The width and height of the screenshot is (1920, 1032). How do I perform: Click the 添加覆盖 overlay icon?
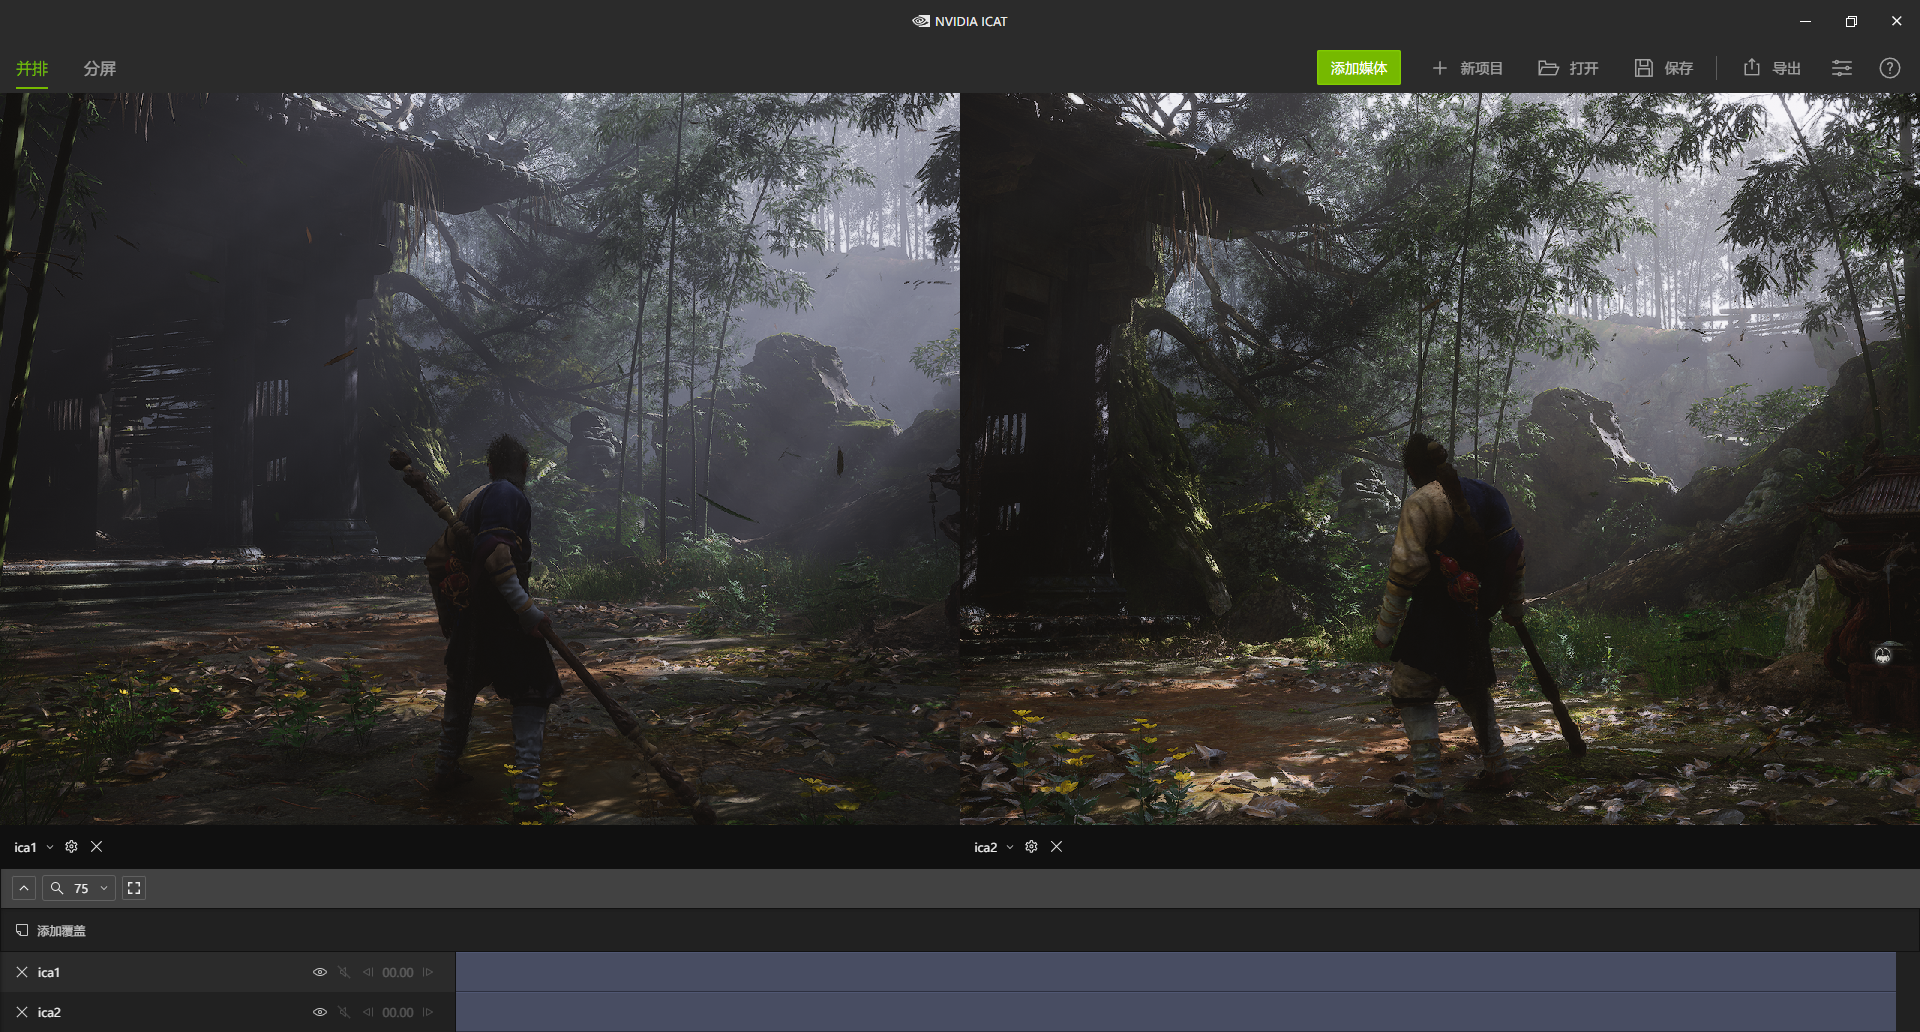(x=21, y=930)
